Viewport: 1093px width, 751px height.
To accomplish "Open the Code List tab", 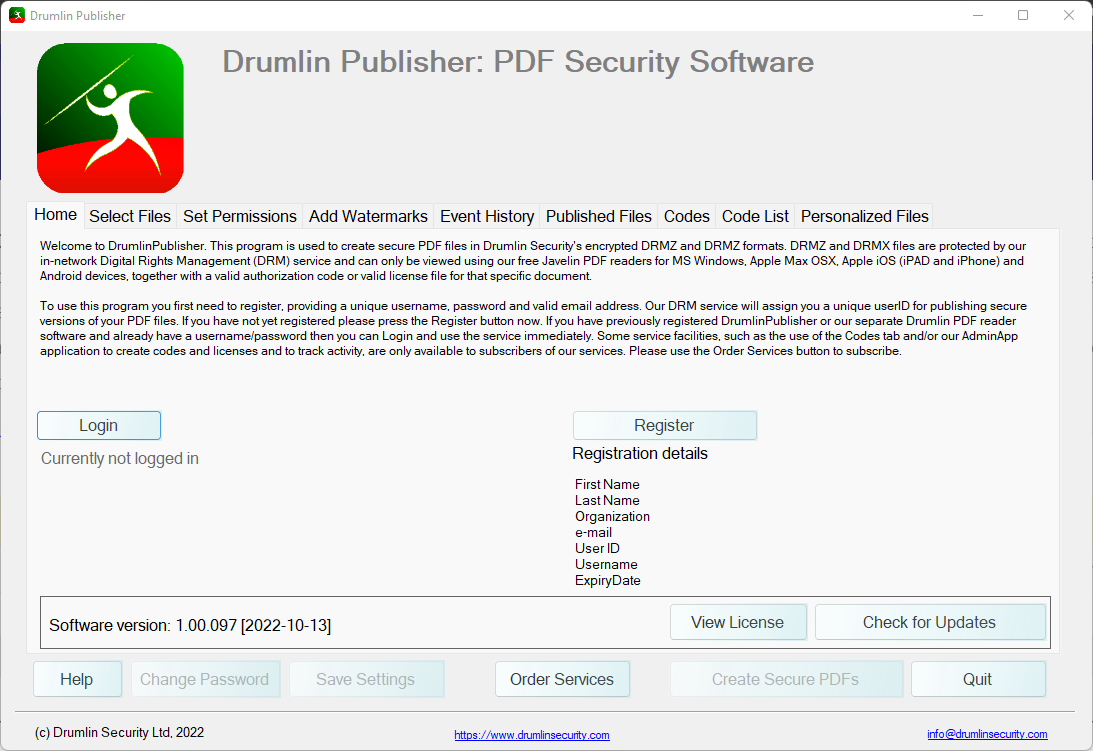I will tap(755, 216).
